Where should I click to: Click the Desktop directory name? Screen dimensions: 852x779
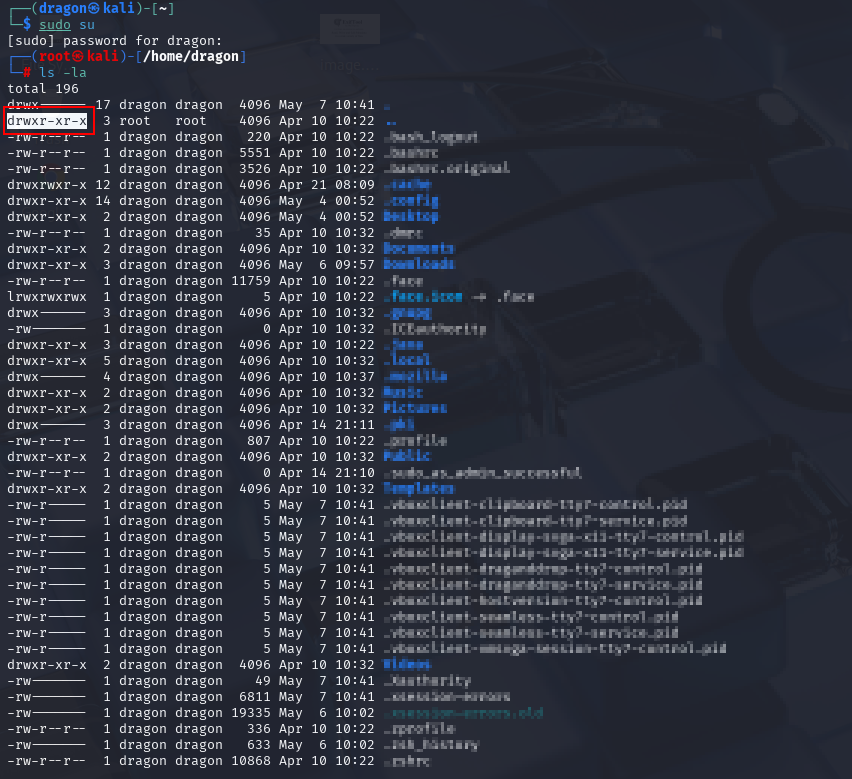(411, 216)
